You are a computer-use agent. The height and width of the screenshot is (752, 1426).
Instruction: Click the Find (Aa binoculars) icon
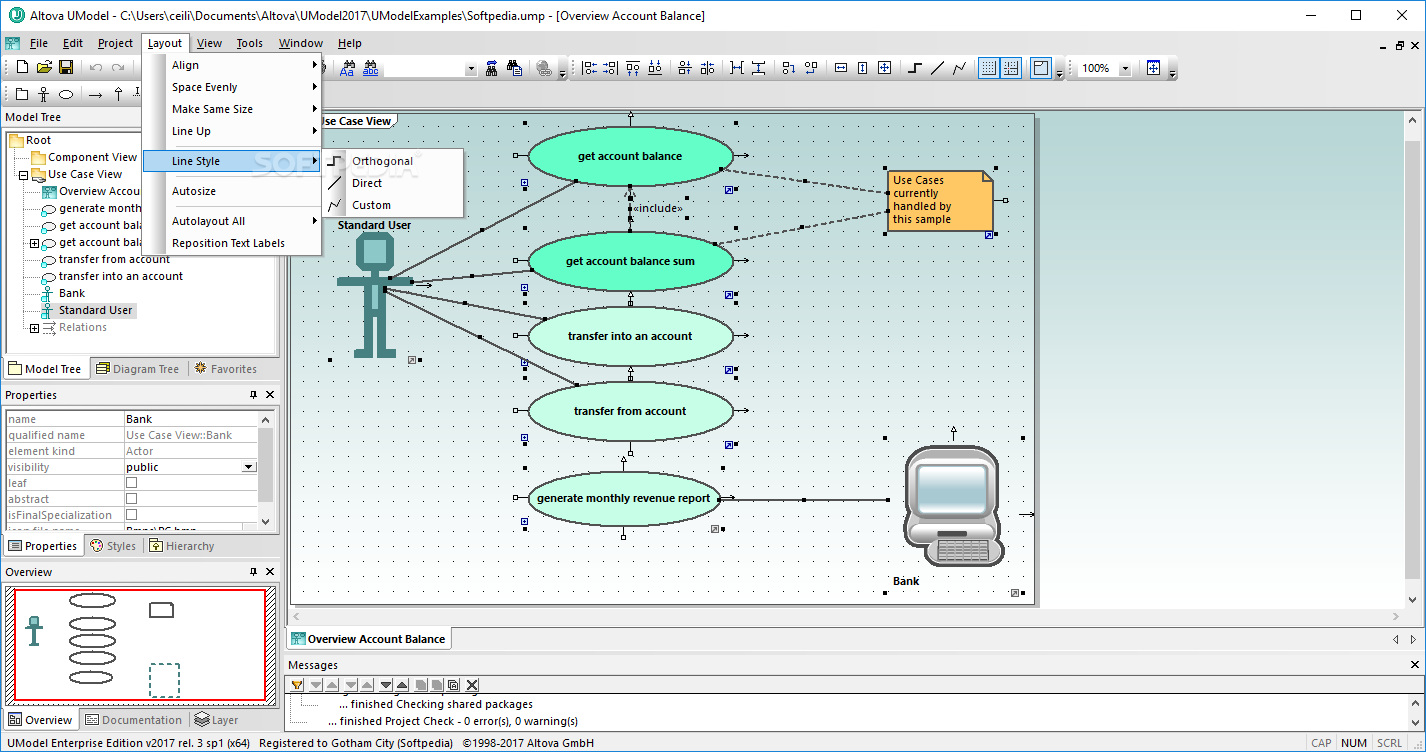pyautogui.click(x=348, y=68)
